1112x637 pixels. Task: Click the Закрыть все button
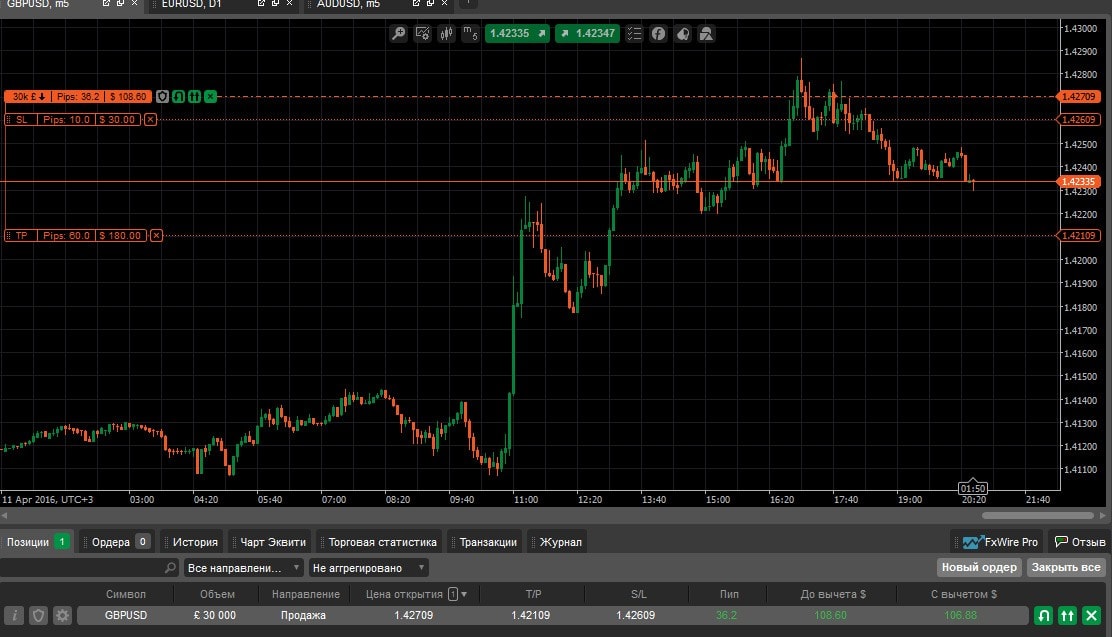[x=1066, y=568]
